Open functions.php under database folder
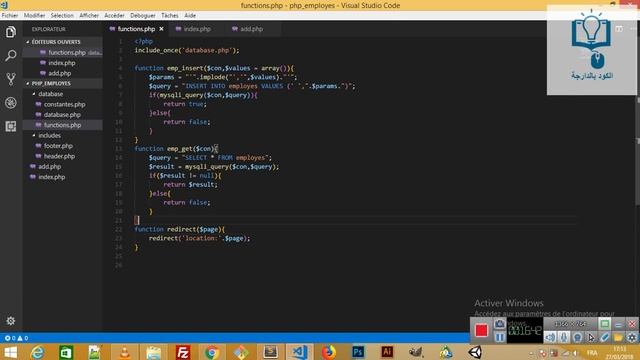This screenshot has width=640, height=360. [62, 125]
